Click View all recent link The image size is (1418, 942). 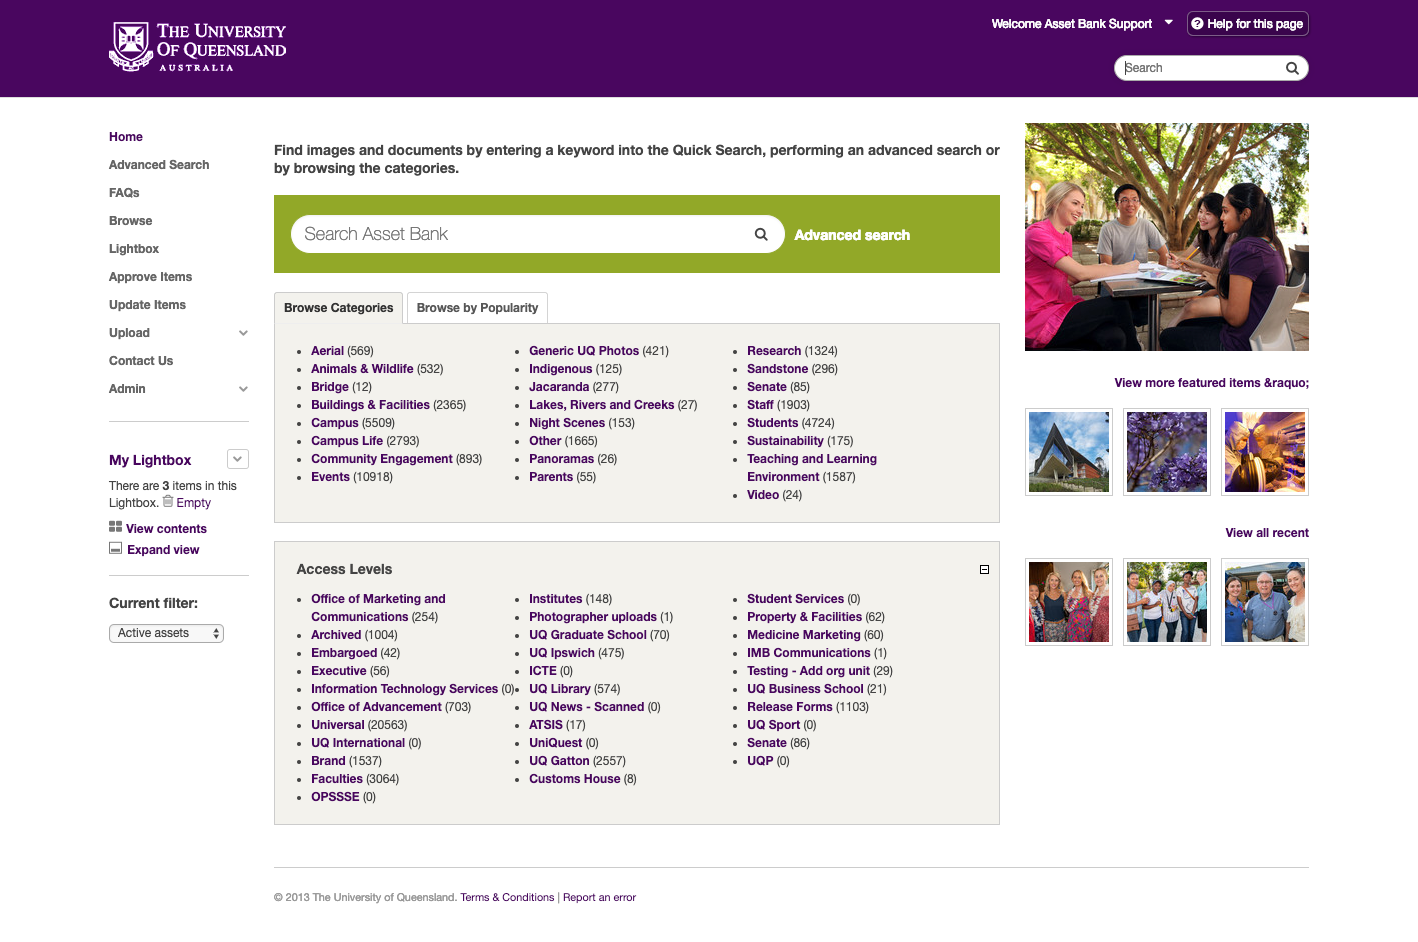1267,533
